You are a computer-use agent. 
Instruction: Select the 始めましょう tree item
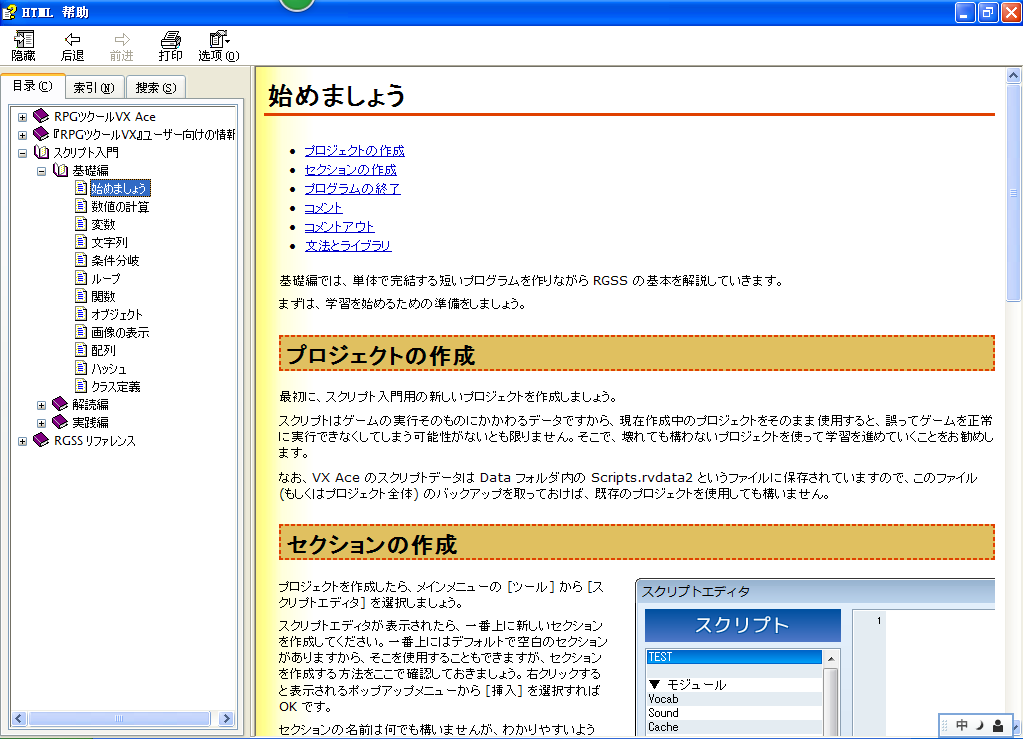pyautogui.click(x=120, y=189)
